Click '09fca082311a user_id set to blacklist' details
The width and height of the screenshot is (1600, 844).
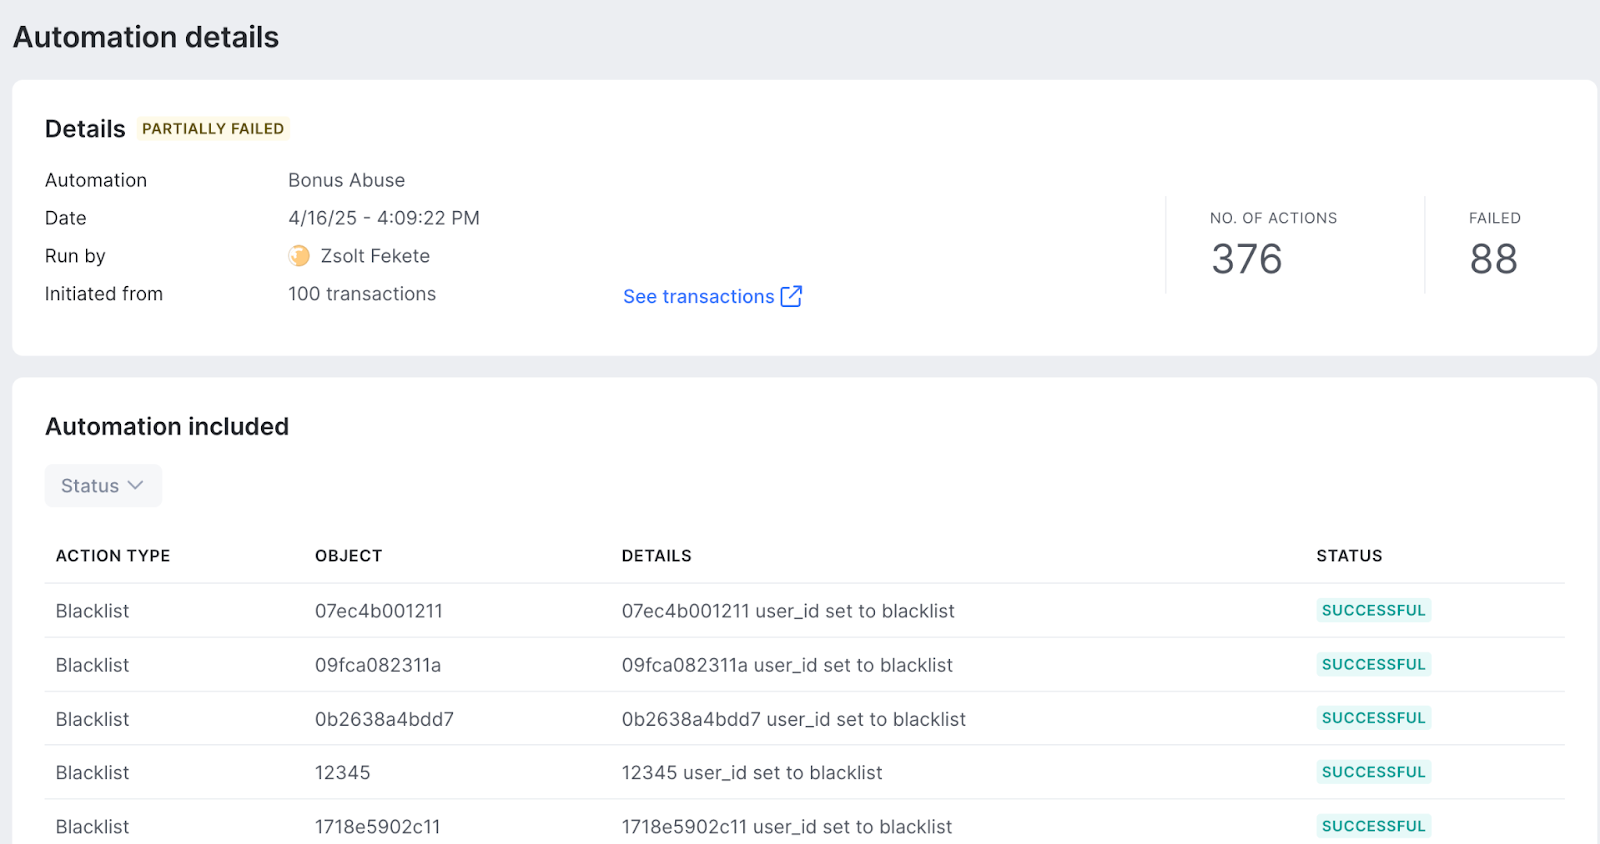pos(787,665)
